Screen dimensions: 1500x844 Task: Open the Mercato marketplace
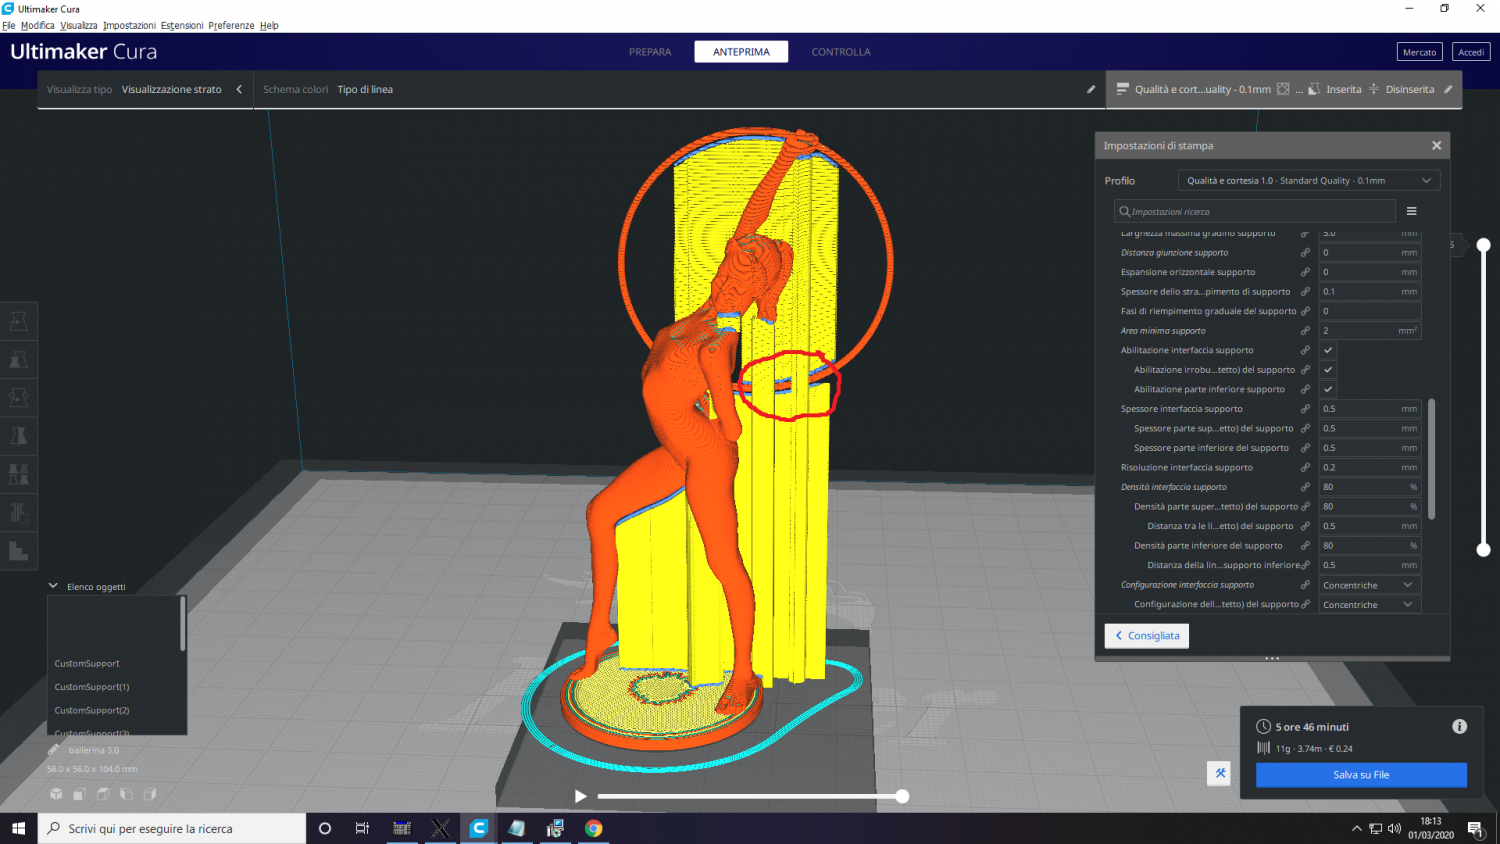[x=1419, y=52]
